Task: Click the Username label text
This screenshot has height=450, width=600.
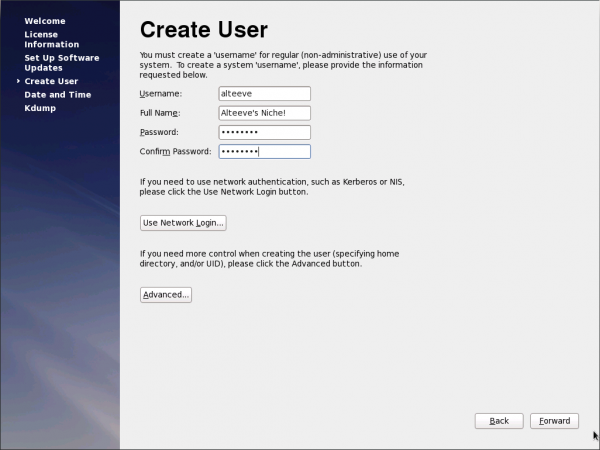Action: coord(162,93)
